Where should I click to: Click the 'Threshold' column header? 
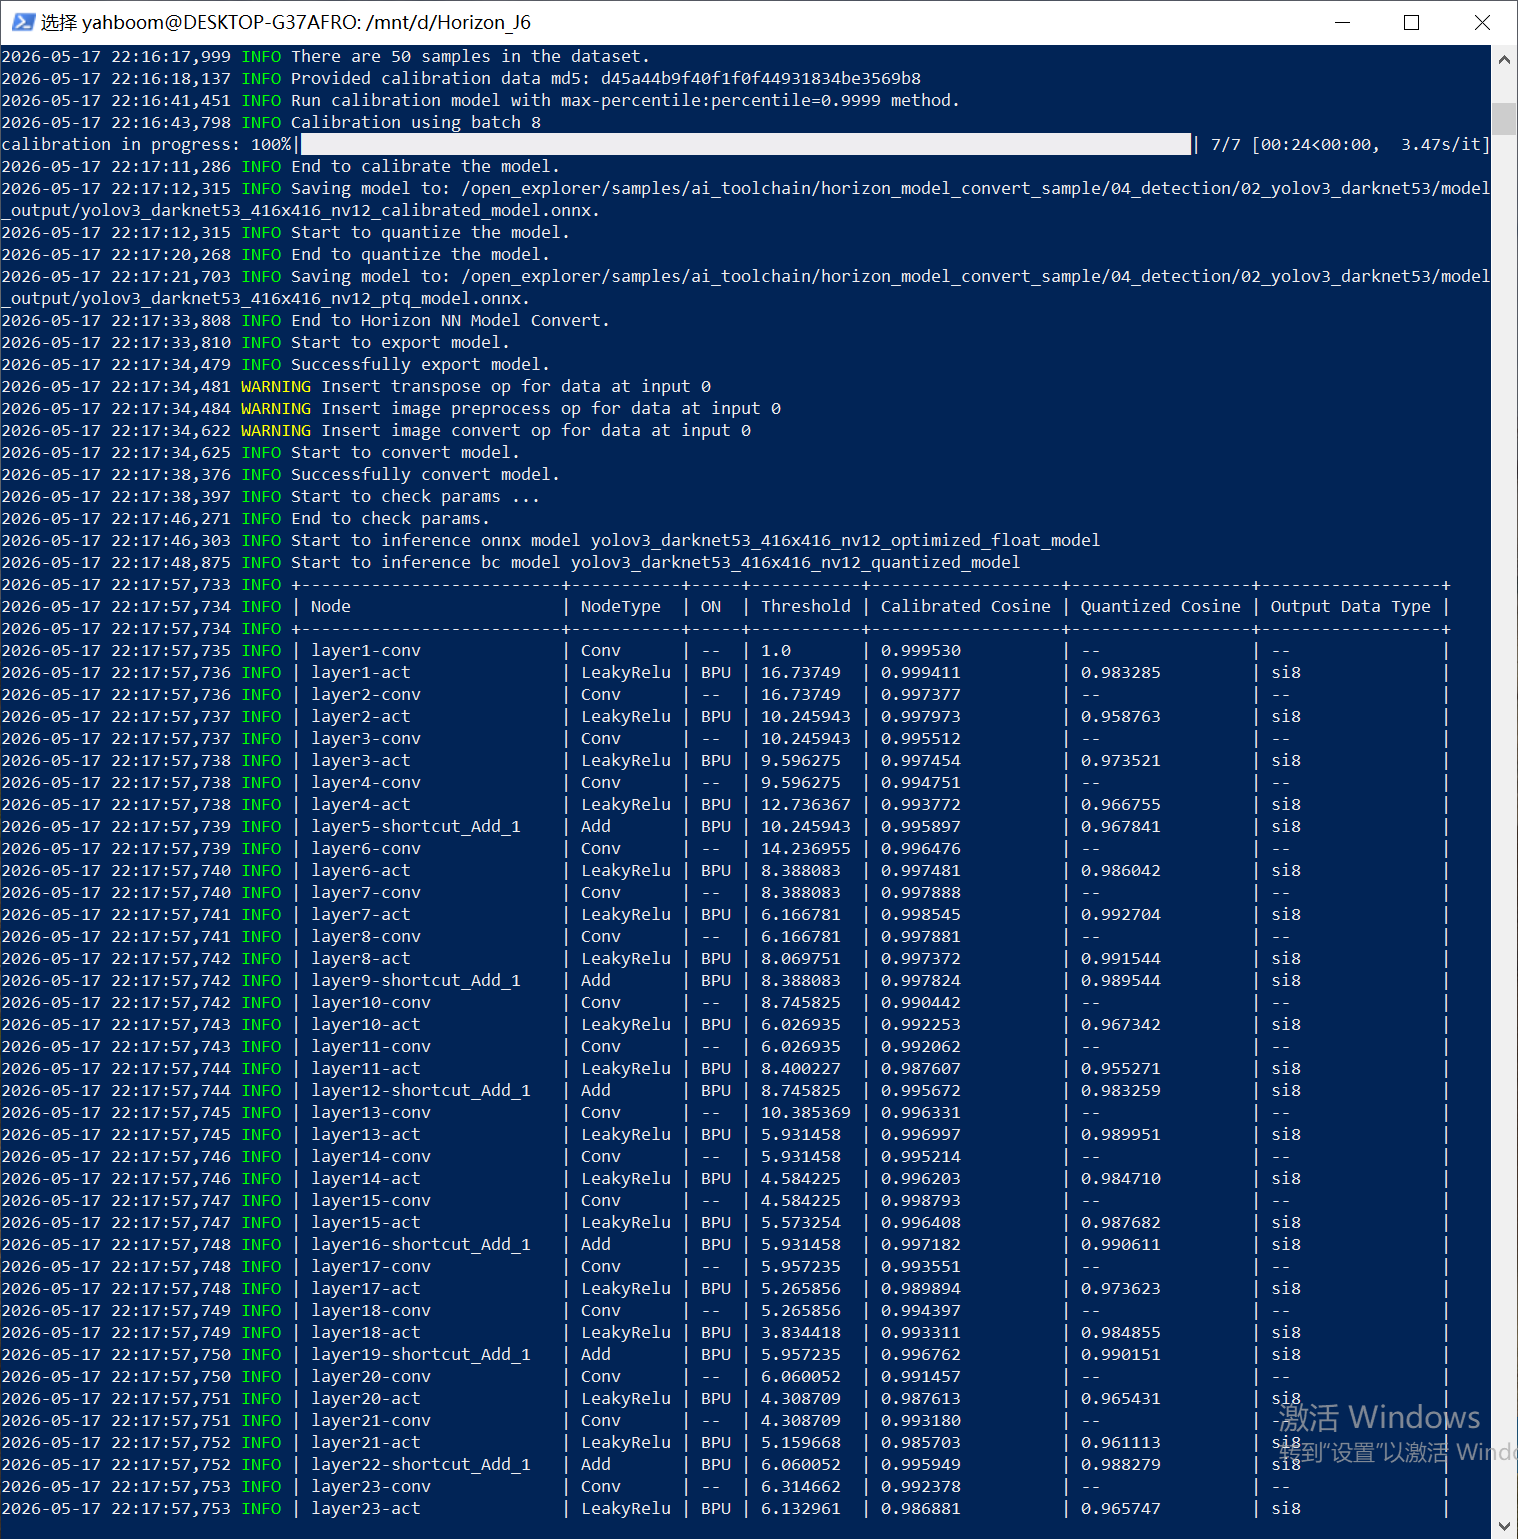(806, 606)
